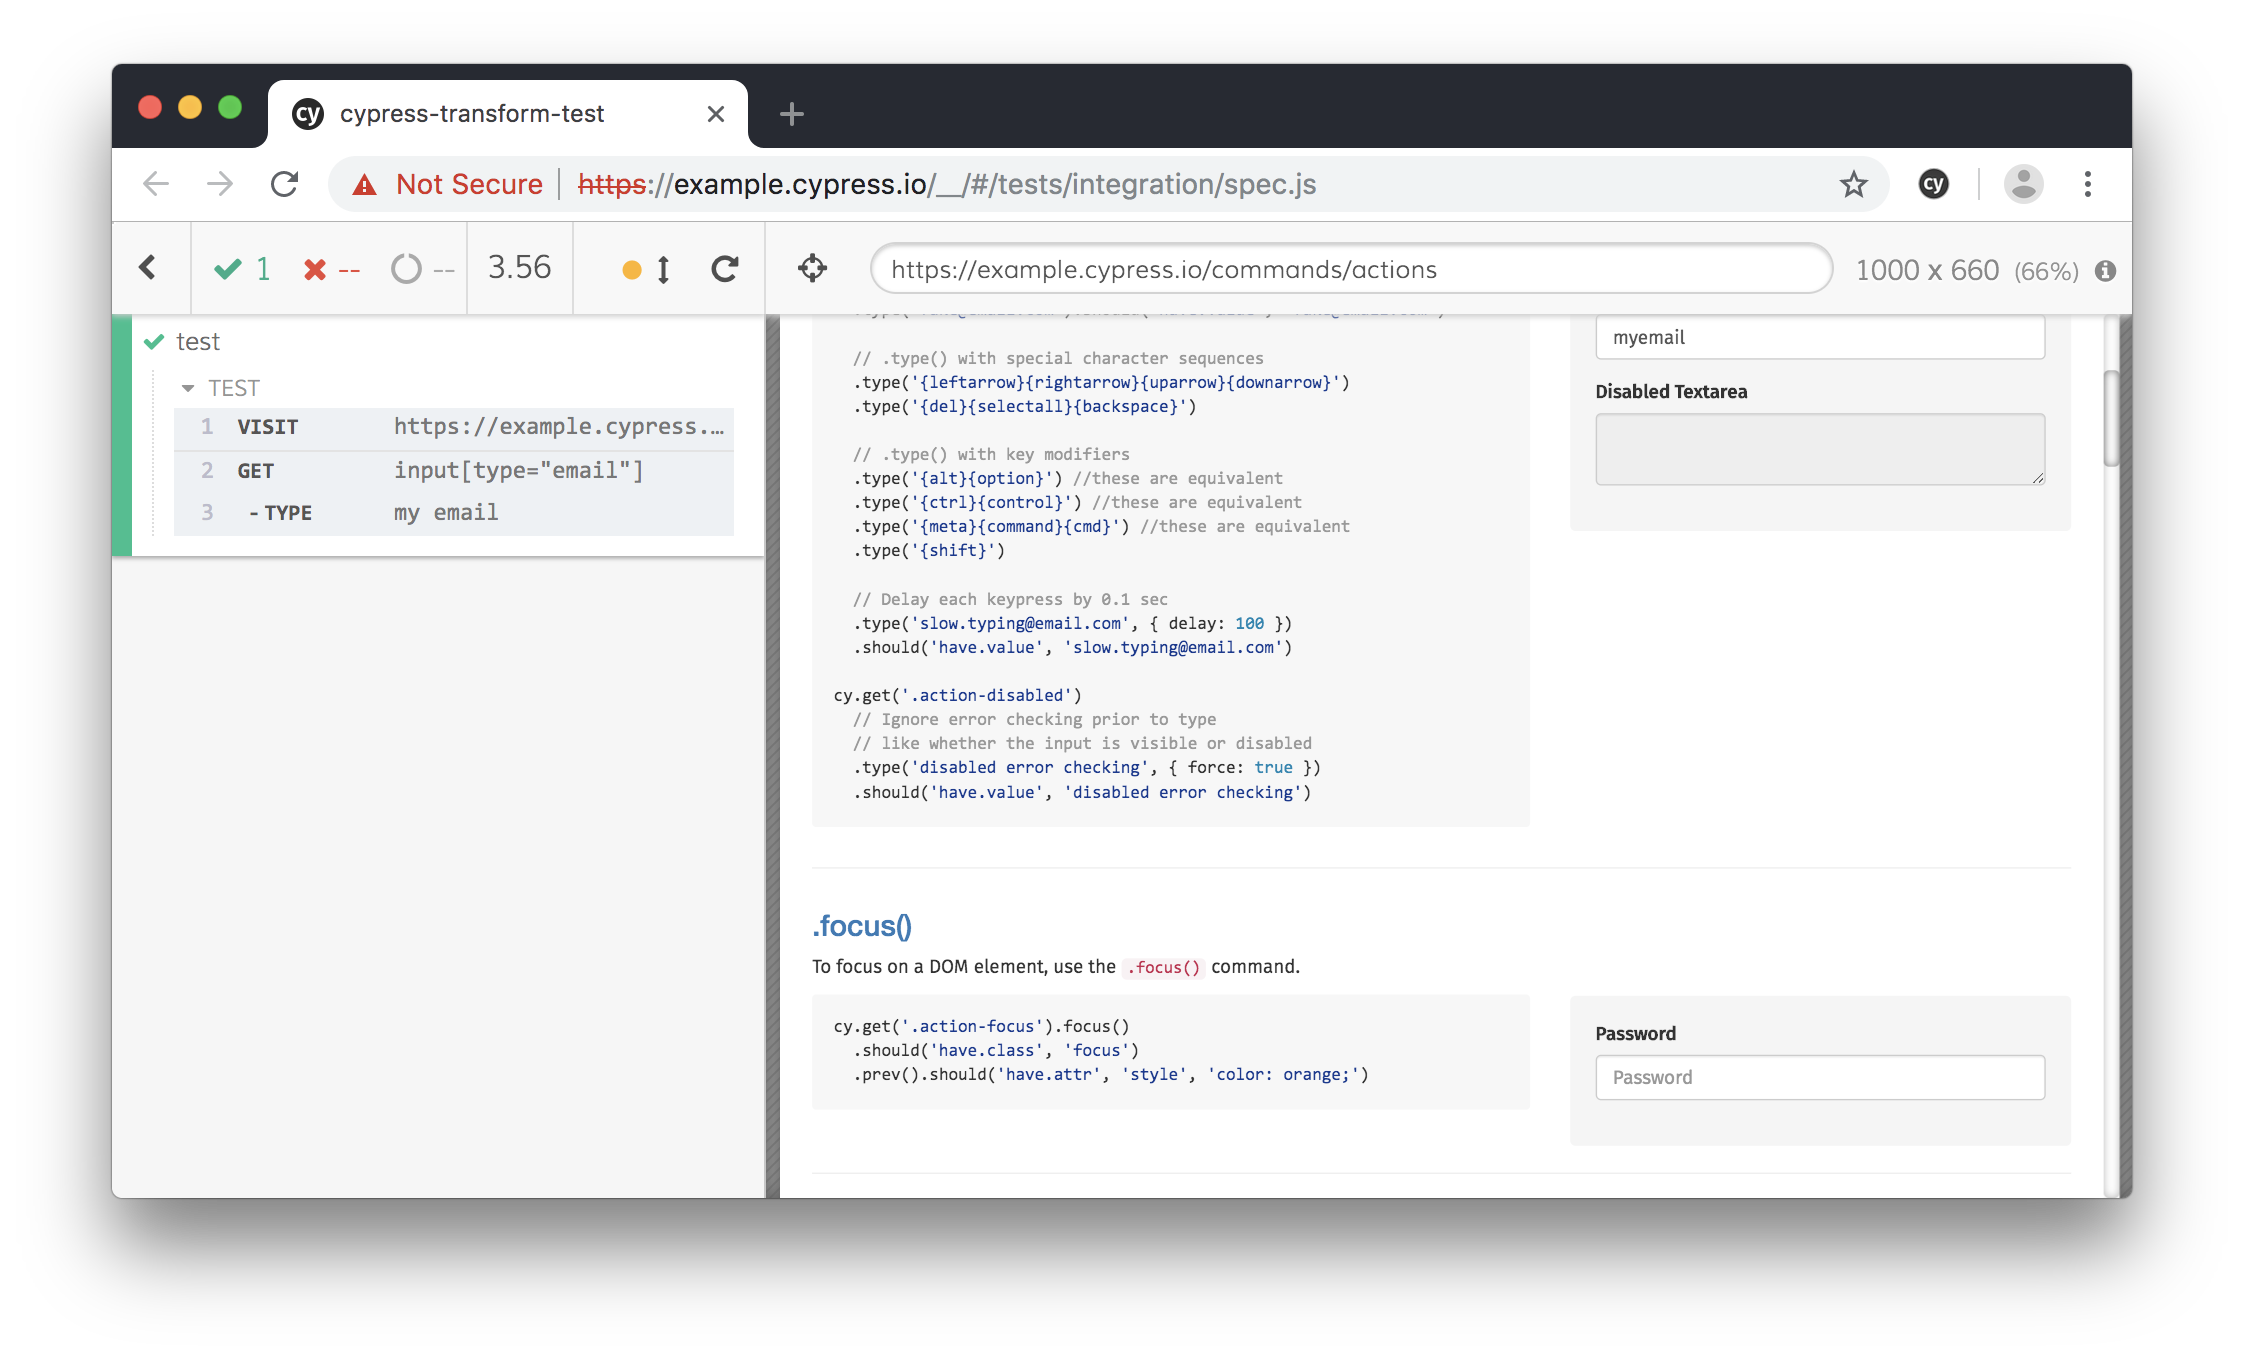Viewport: 2244px width, 1358px height.
Task: Click the viewport info icon
Action: (x=2106, y=270)
